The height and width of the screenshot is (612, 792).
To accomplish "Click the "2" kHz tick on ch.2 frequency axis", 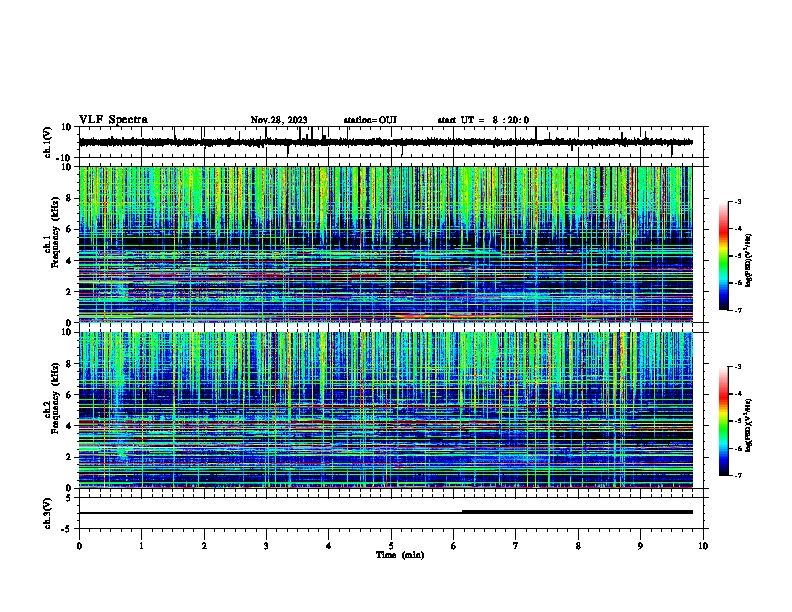I will (x=69, y=457).
